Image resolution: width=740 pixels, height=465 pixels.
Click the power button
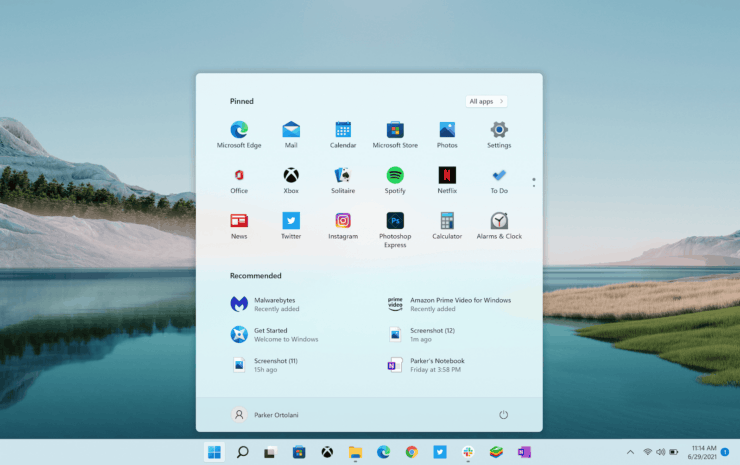pos(503,414)
